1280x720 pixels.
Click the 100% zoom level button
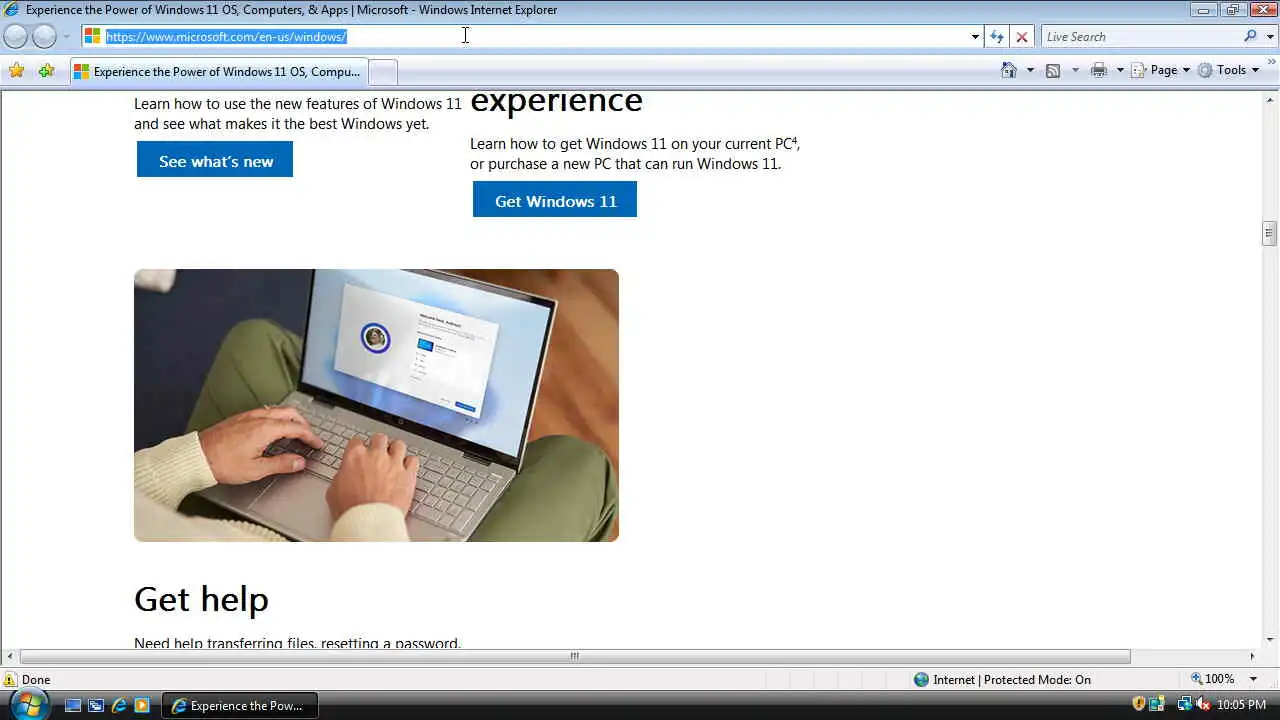click(1212, 679)
